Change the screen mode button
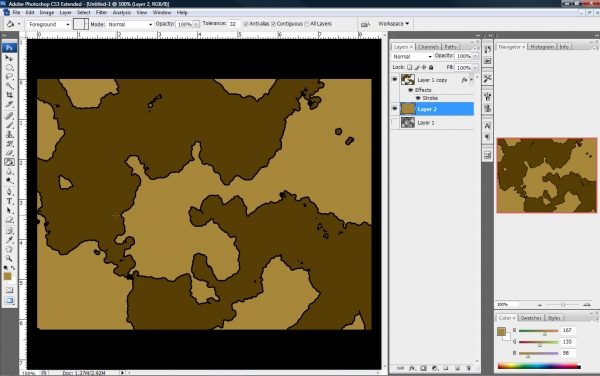This screenshot has width=600, height=376. tap(9, 301)
